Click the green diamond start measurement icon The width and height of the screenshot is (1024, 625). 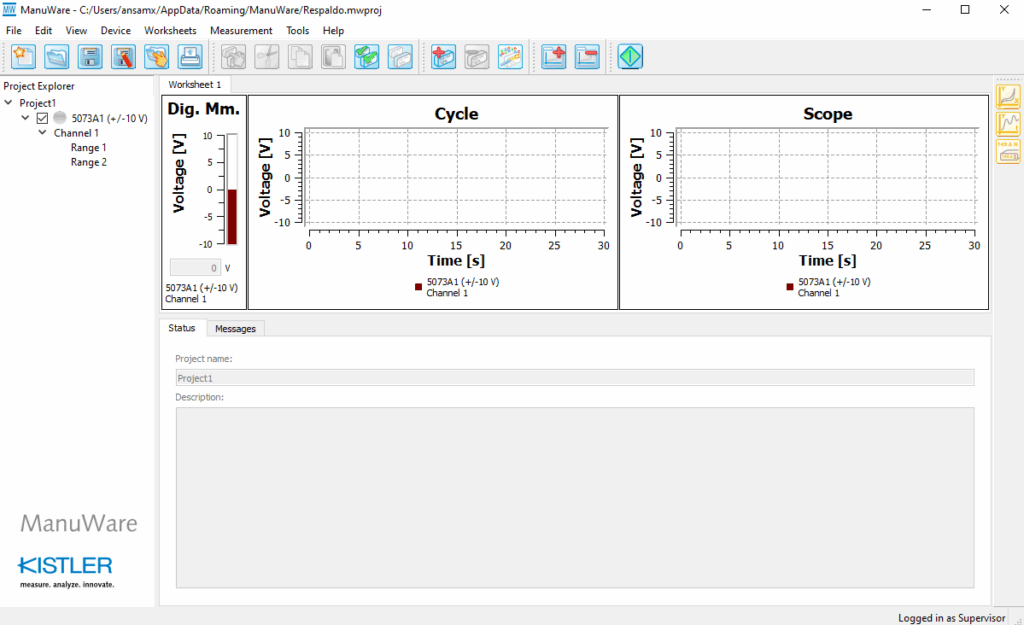click(630, 57)
